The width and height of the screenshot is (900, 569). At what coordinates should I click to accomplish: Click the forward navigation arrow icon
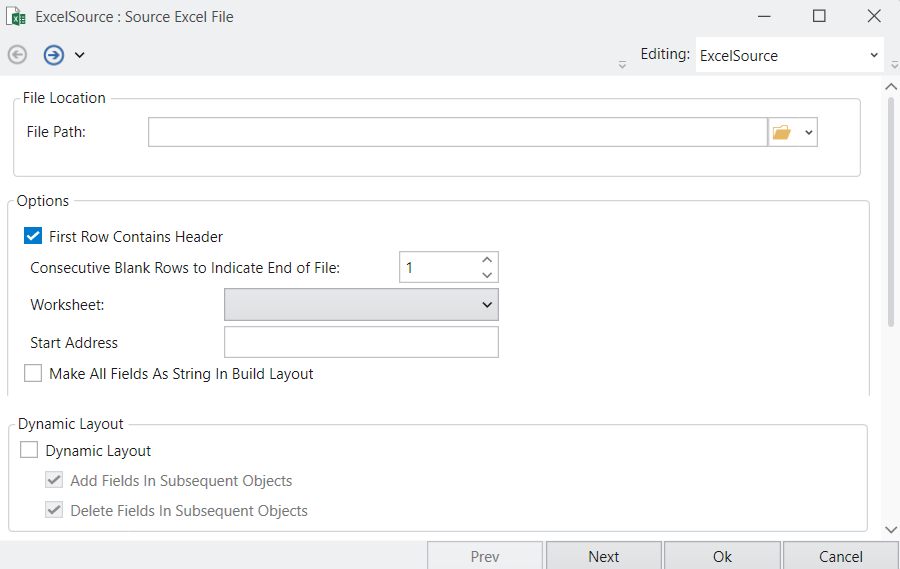tap(53, 55)
